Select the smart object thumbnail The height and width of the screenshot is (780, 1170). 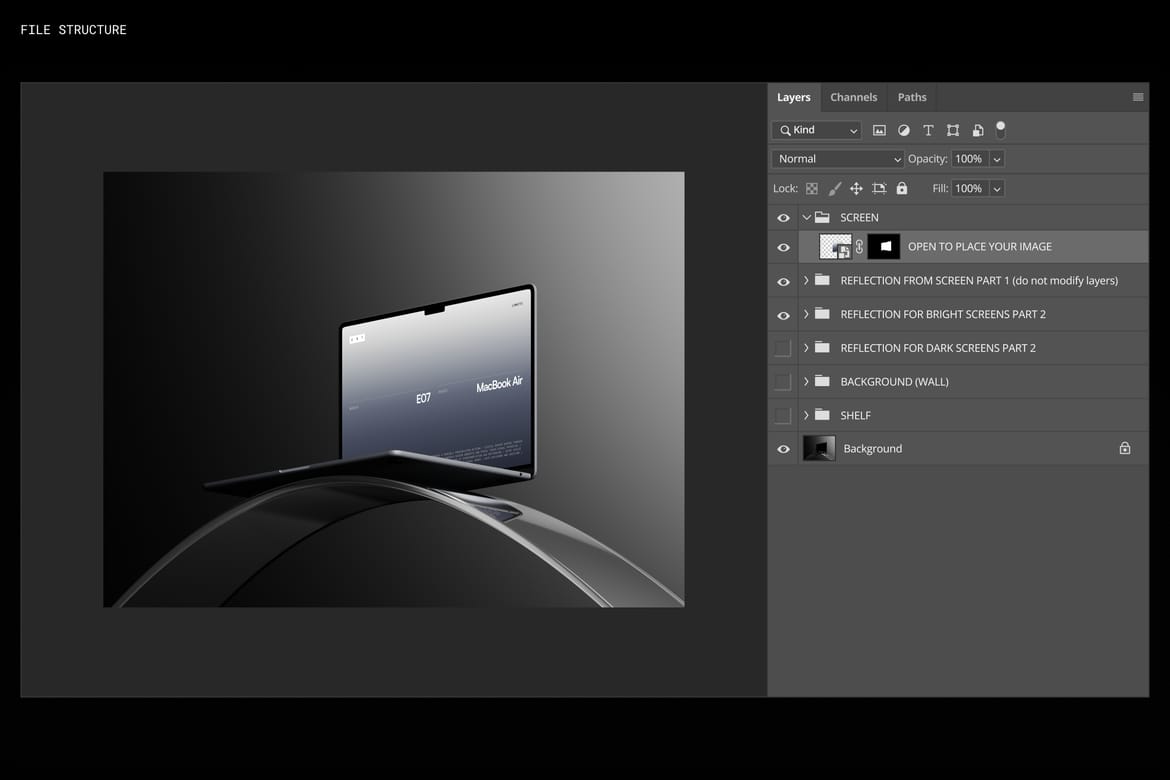[835, 246]
